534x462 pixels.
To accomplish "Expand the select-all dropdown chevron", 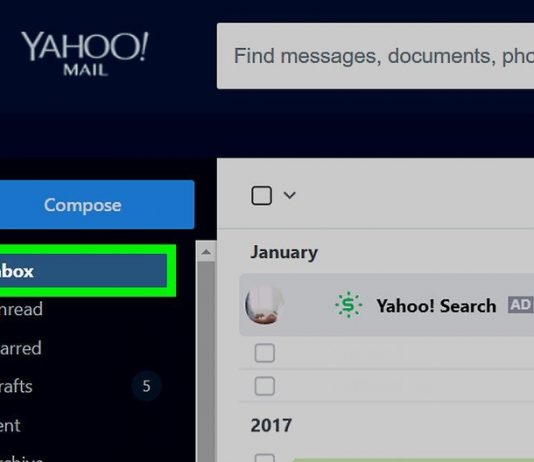I will pyautogui.click(x=289, y=195).
